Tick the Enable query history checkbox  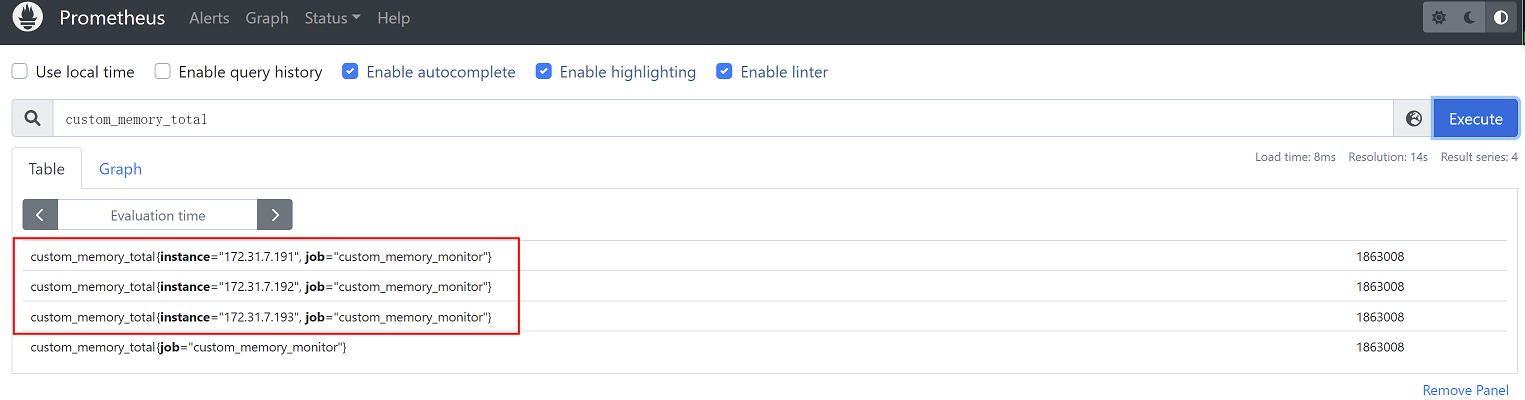(x=163, y=72)
